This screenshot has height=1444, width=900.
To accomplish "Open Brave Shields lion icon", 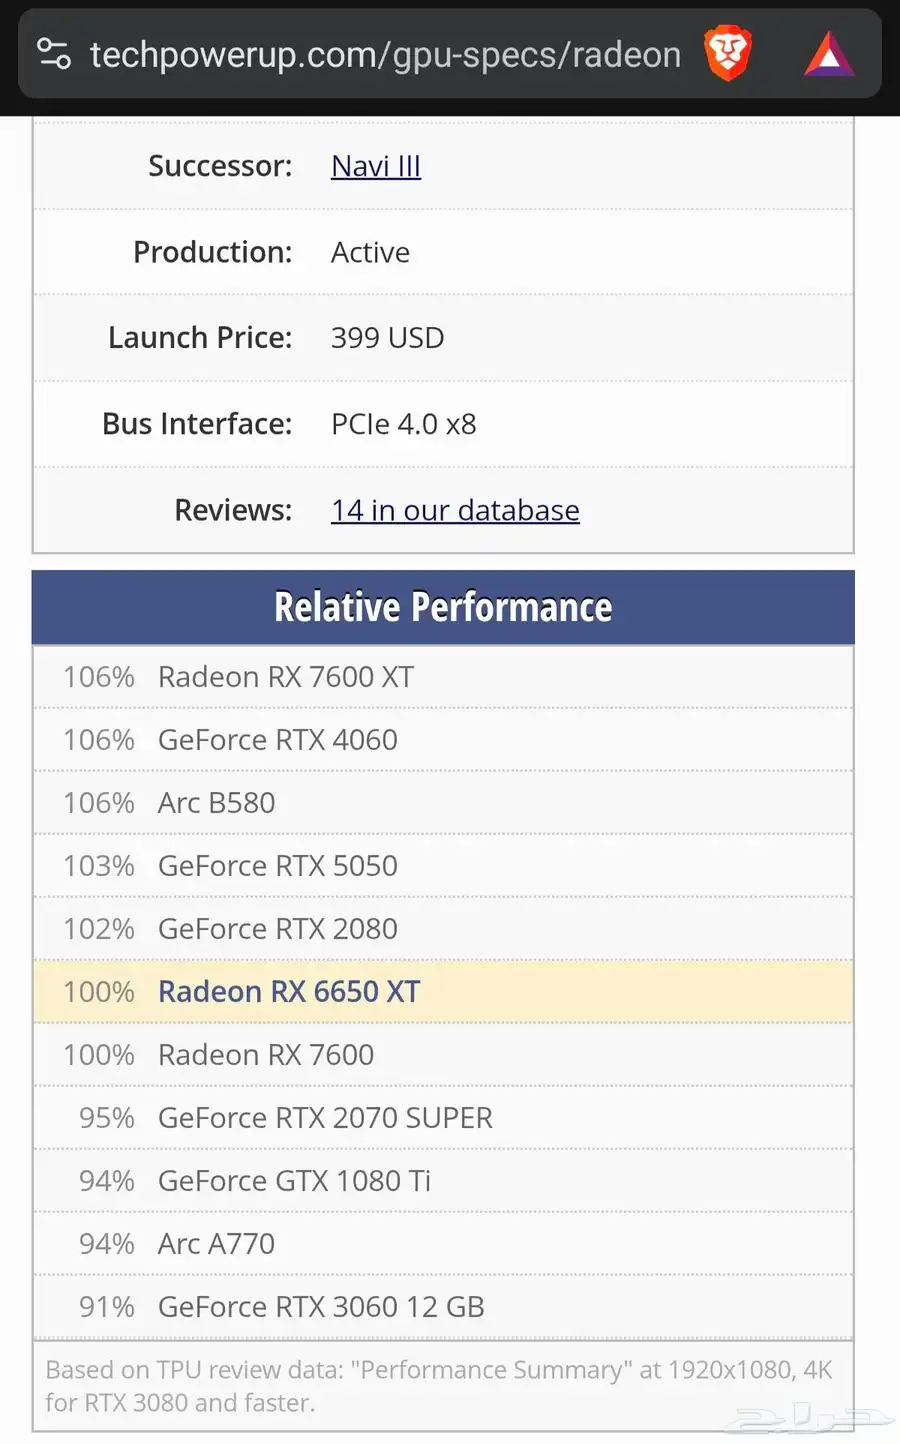I will point(727,54).
